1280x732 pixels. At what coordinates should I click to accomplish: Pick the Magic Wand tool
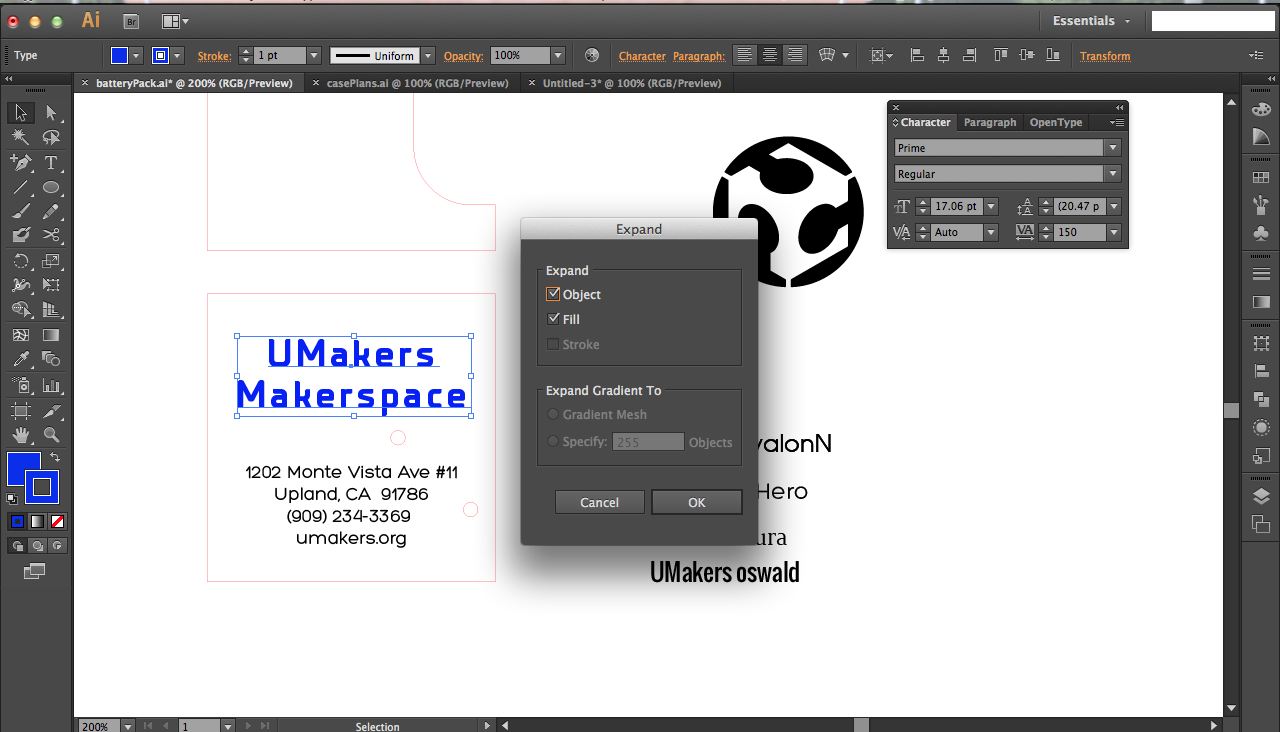point(21,138)
